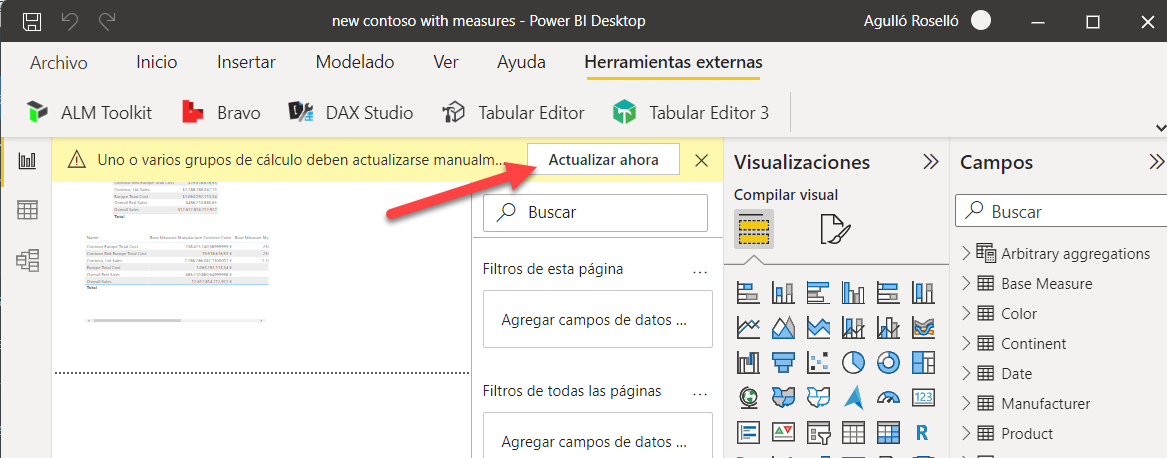Collapse the Visualizaciones pane
Image resolution: width=1167 pixels, height=458 pixels.
[x=930, y=162]
